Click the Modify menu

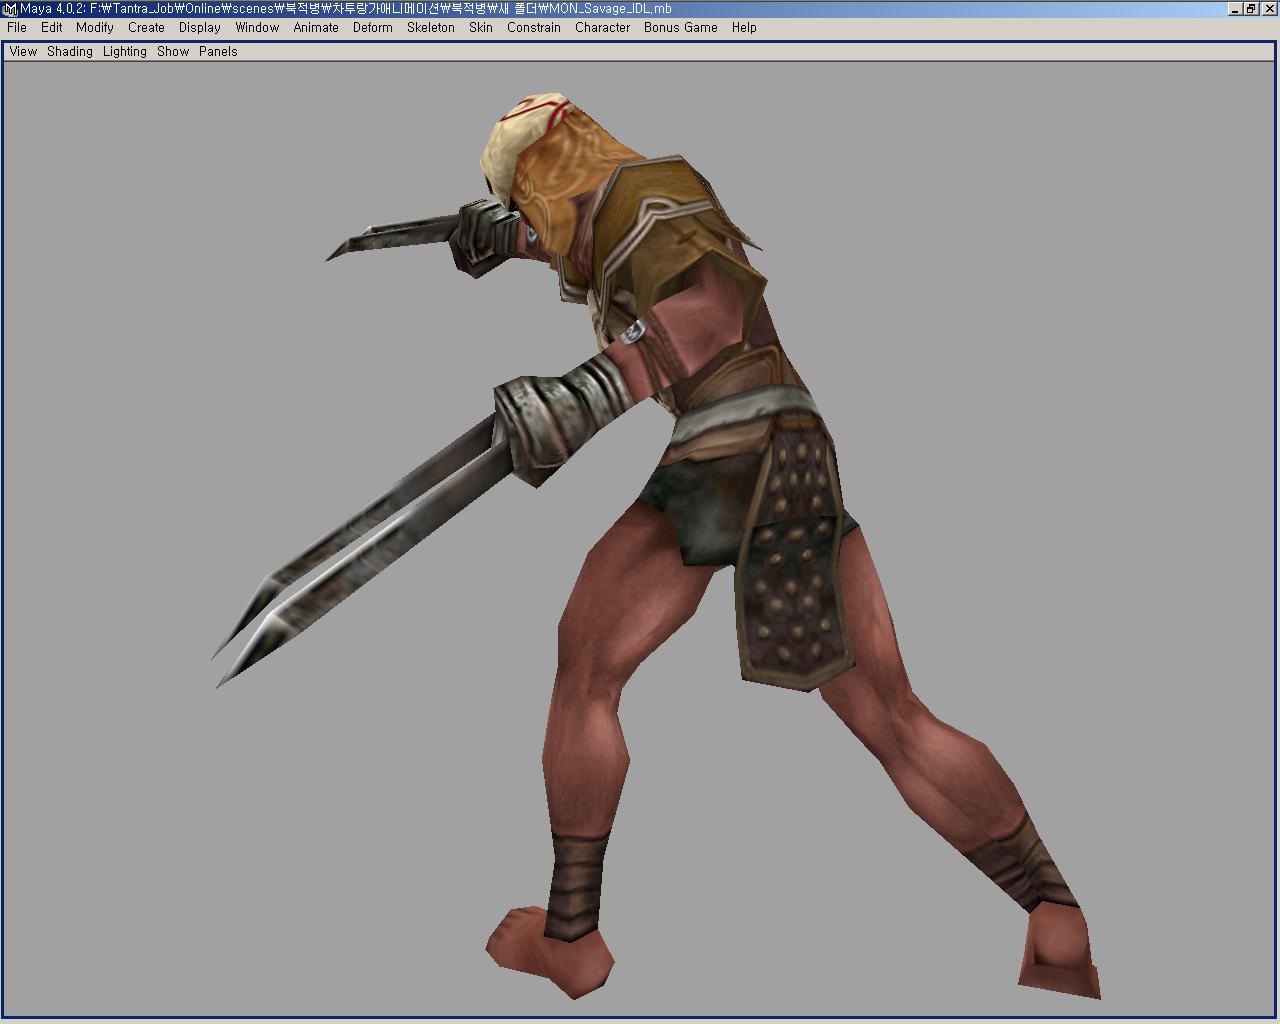point(95,28)
